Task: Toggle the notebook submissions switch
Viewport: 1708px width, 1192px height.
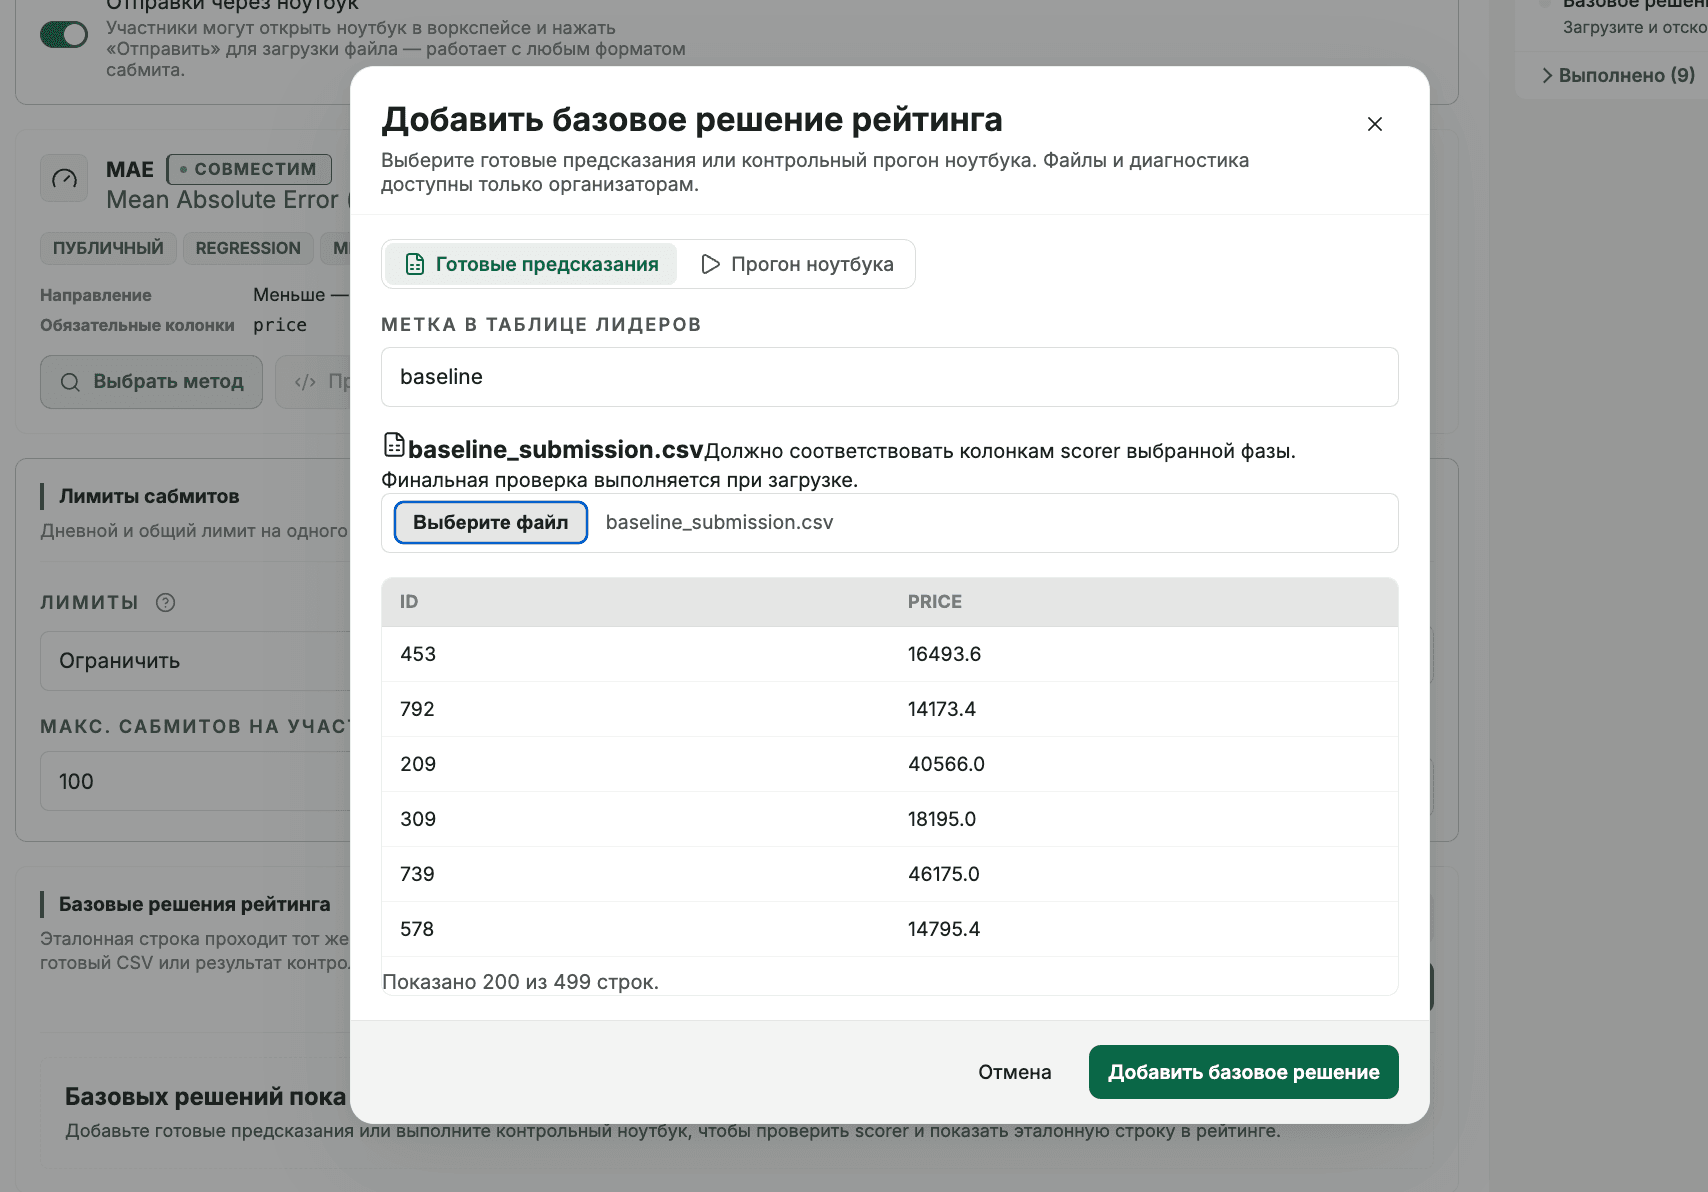Action: (x=64, y=35)
